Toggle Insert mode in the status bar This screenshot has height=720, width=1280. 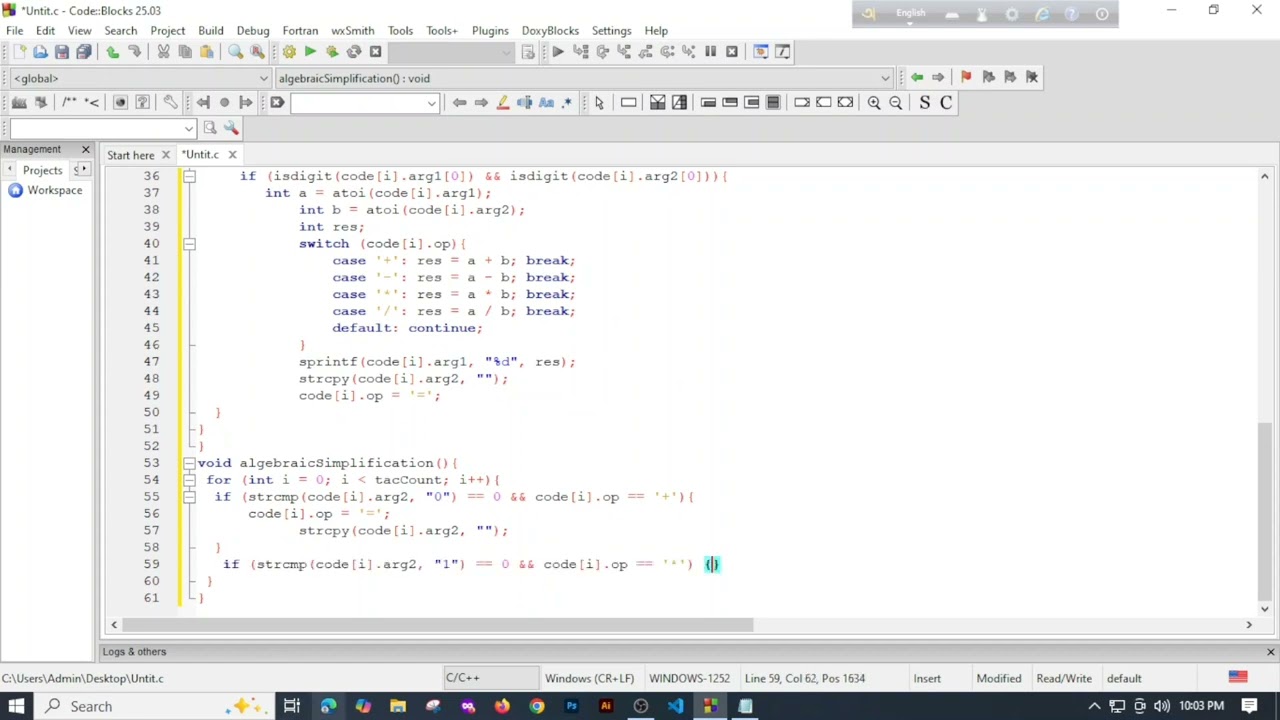coord(927,678)
